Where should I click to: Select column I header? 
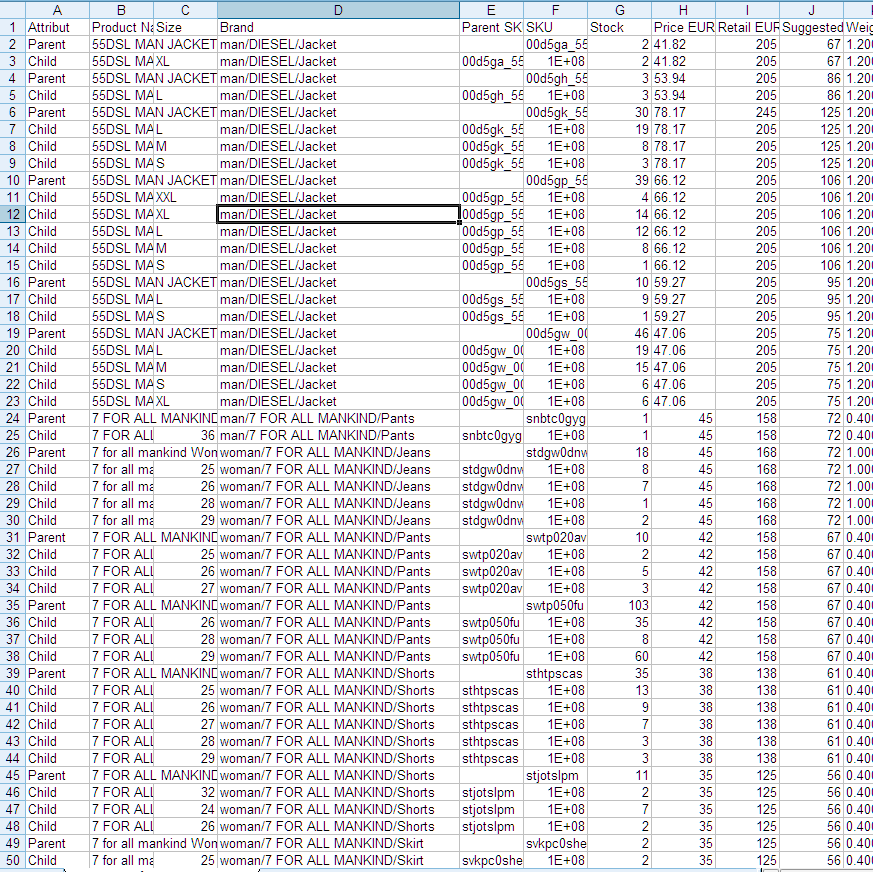pos(748,10)
